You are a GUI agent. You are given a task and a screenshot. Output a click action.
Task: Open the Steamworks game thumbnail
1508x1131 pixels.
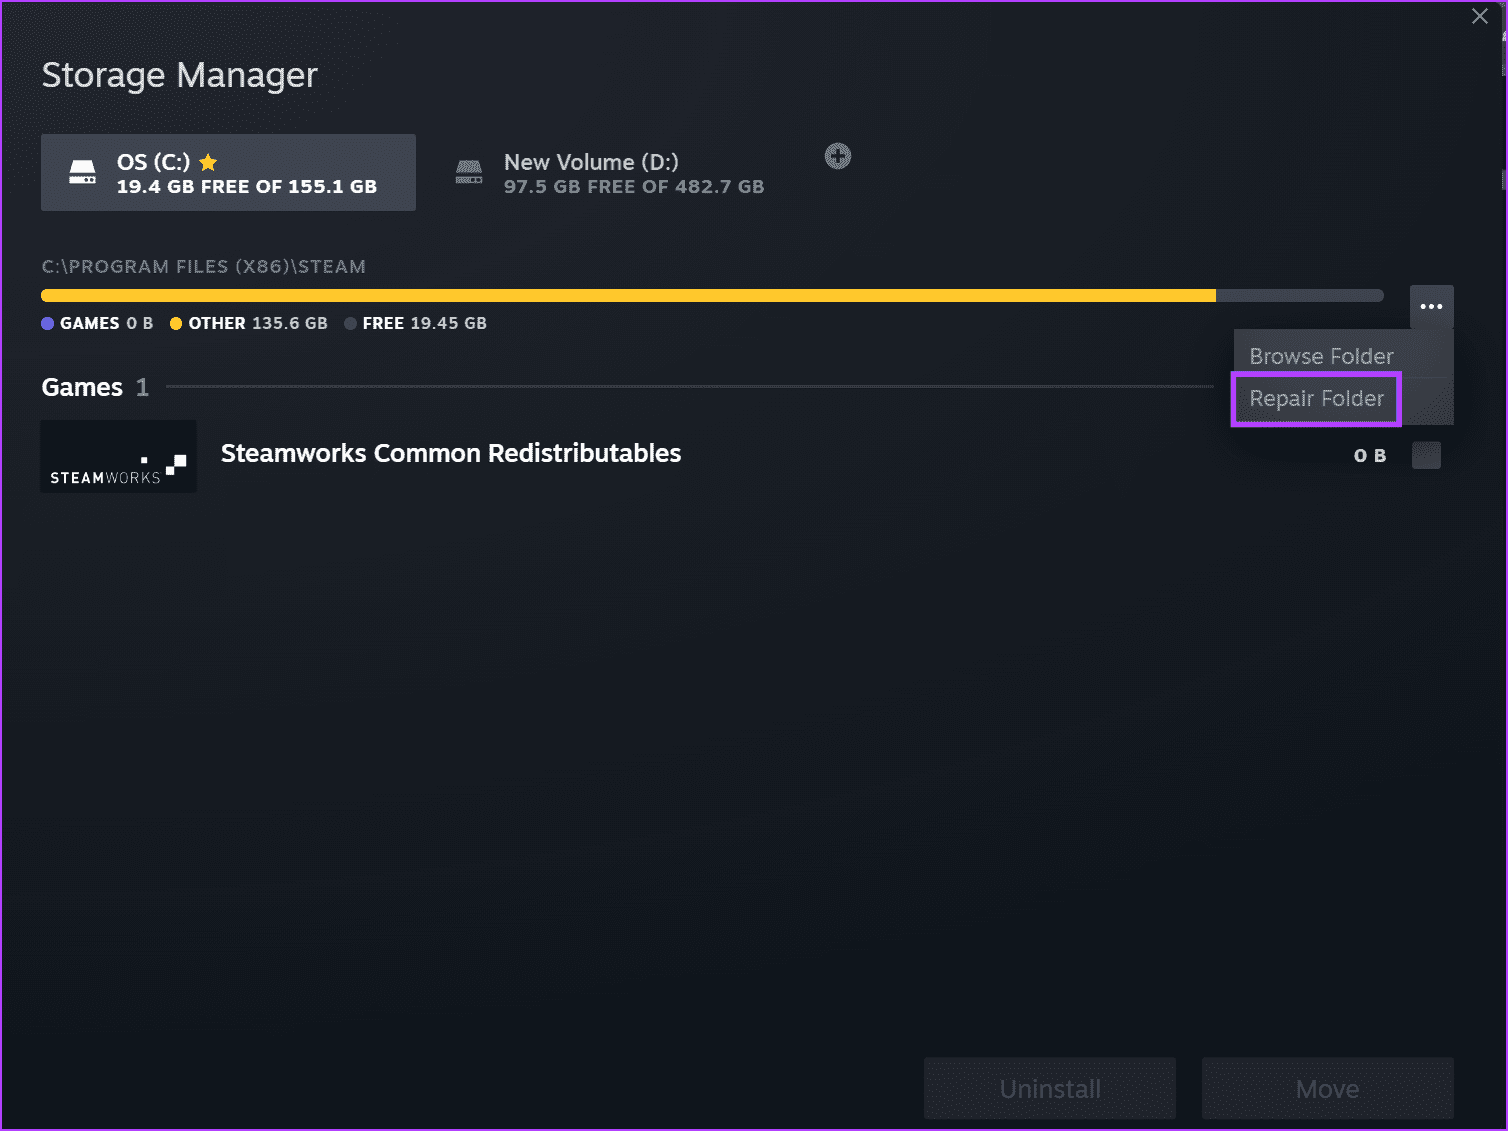tap(118, 456)
